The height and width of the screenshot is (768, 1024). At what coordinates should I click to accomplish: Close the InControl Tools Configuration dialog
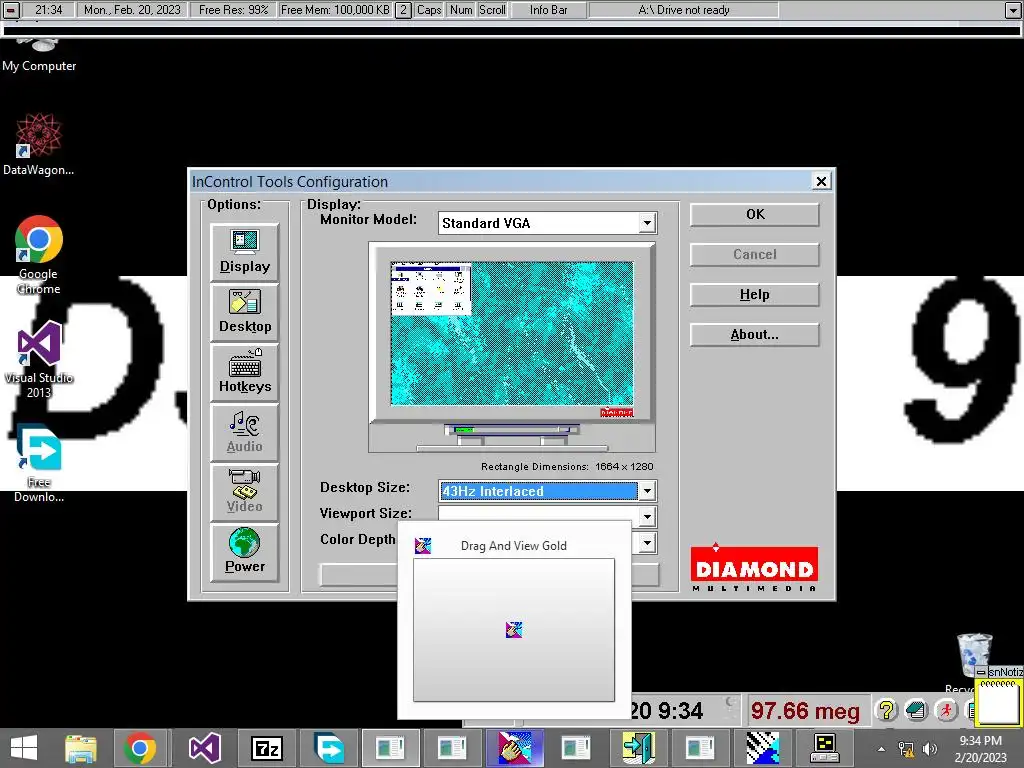pos(822,181)
